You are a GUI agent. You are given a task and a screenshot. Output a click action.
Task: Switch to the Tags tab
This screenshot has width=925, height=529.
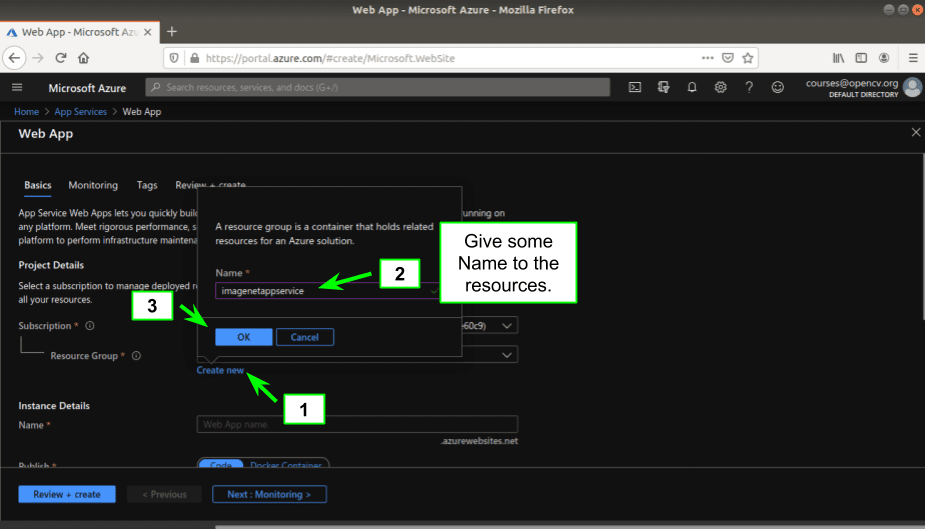[x=147, y=185]
